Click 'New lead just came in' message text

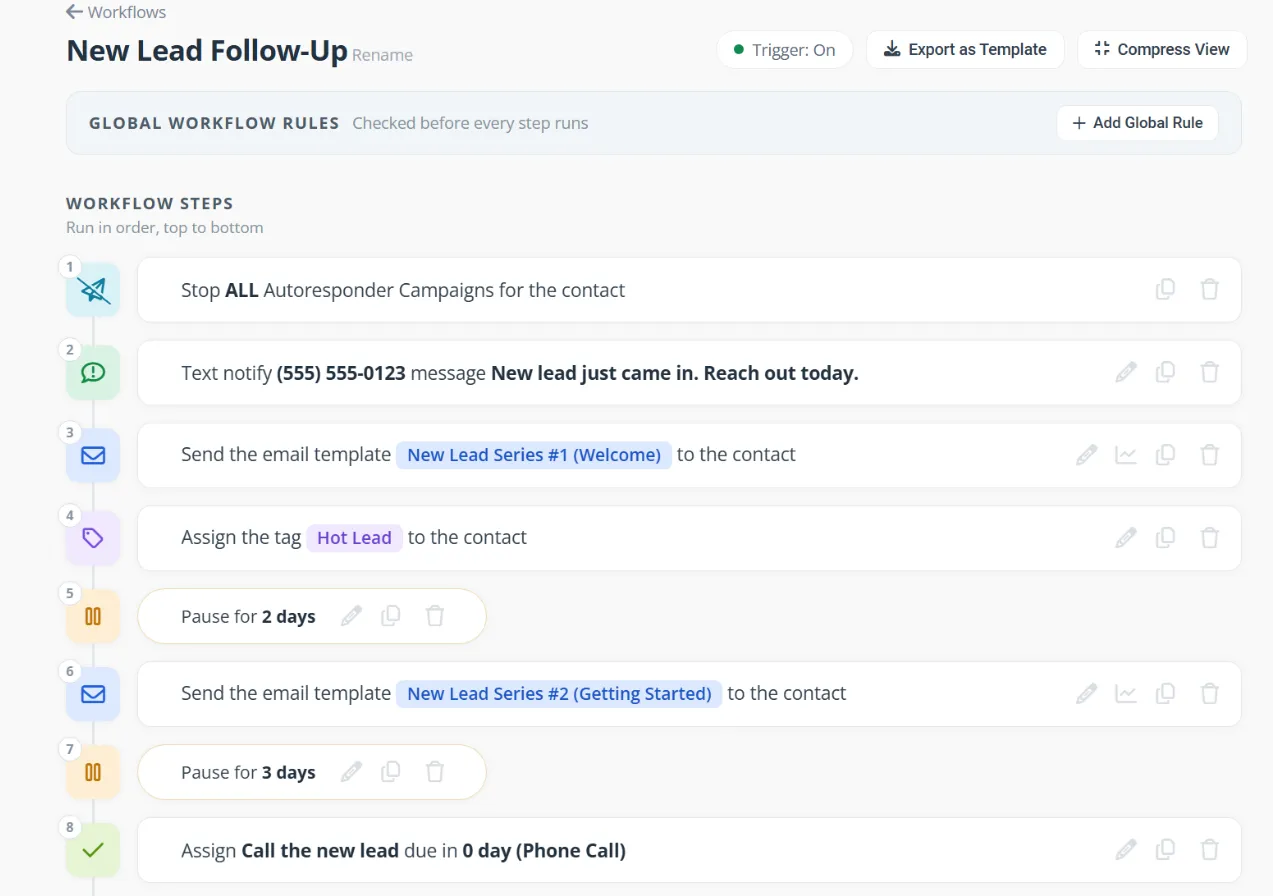[x=675, y=373]
